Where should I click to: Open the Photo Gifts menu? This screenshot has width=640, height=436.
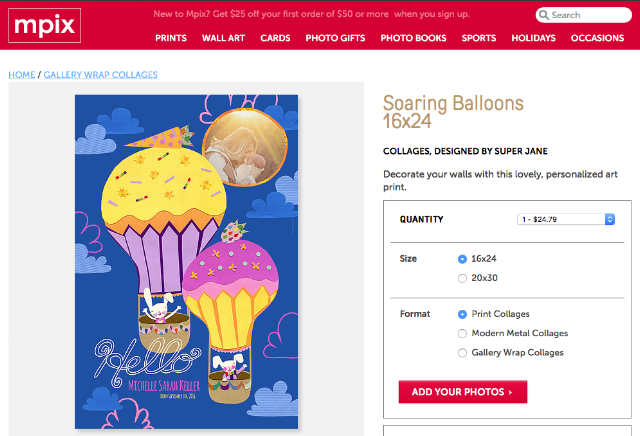[335, 38]
